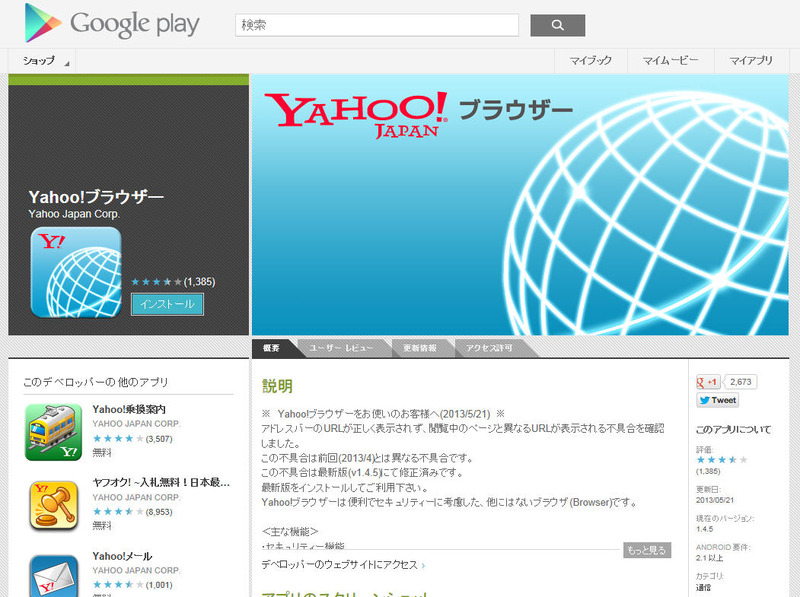This screenshot has width=800, height=597.
Task: Open the Yahoo!乗換案内 train app icon
Action: [x=53, y=431]
